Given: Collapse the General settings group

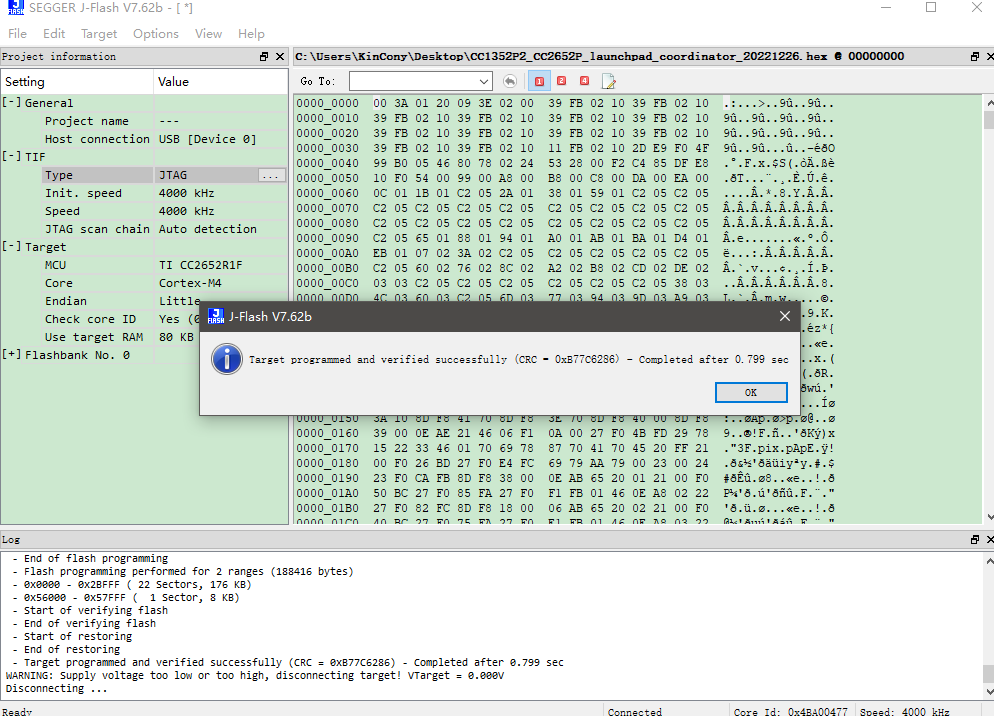Looking at the screenshot, I should point(12,103).
